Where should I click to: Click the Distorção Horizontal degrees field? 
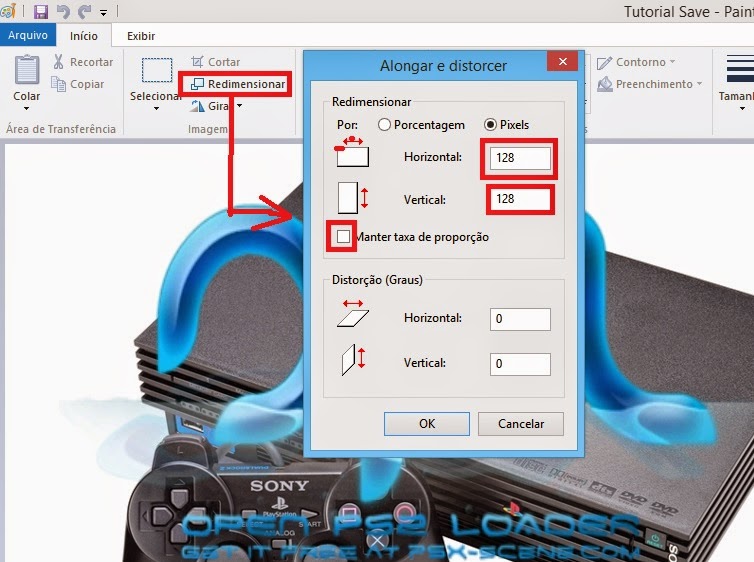click(520, 319)
